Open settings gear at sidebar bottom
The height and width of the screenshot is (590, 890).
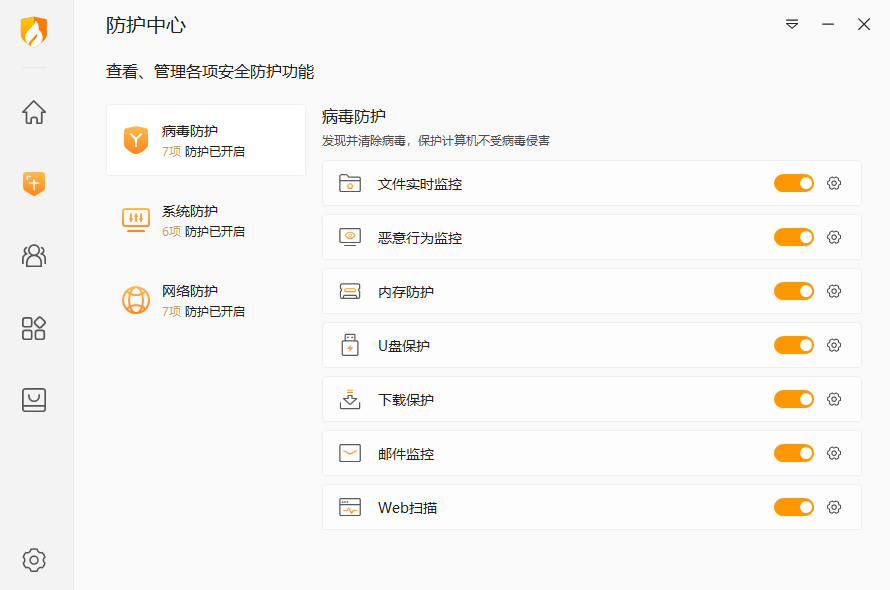34,559
